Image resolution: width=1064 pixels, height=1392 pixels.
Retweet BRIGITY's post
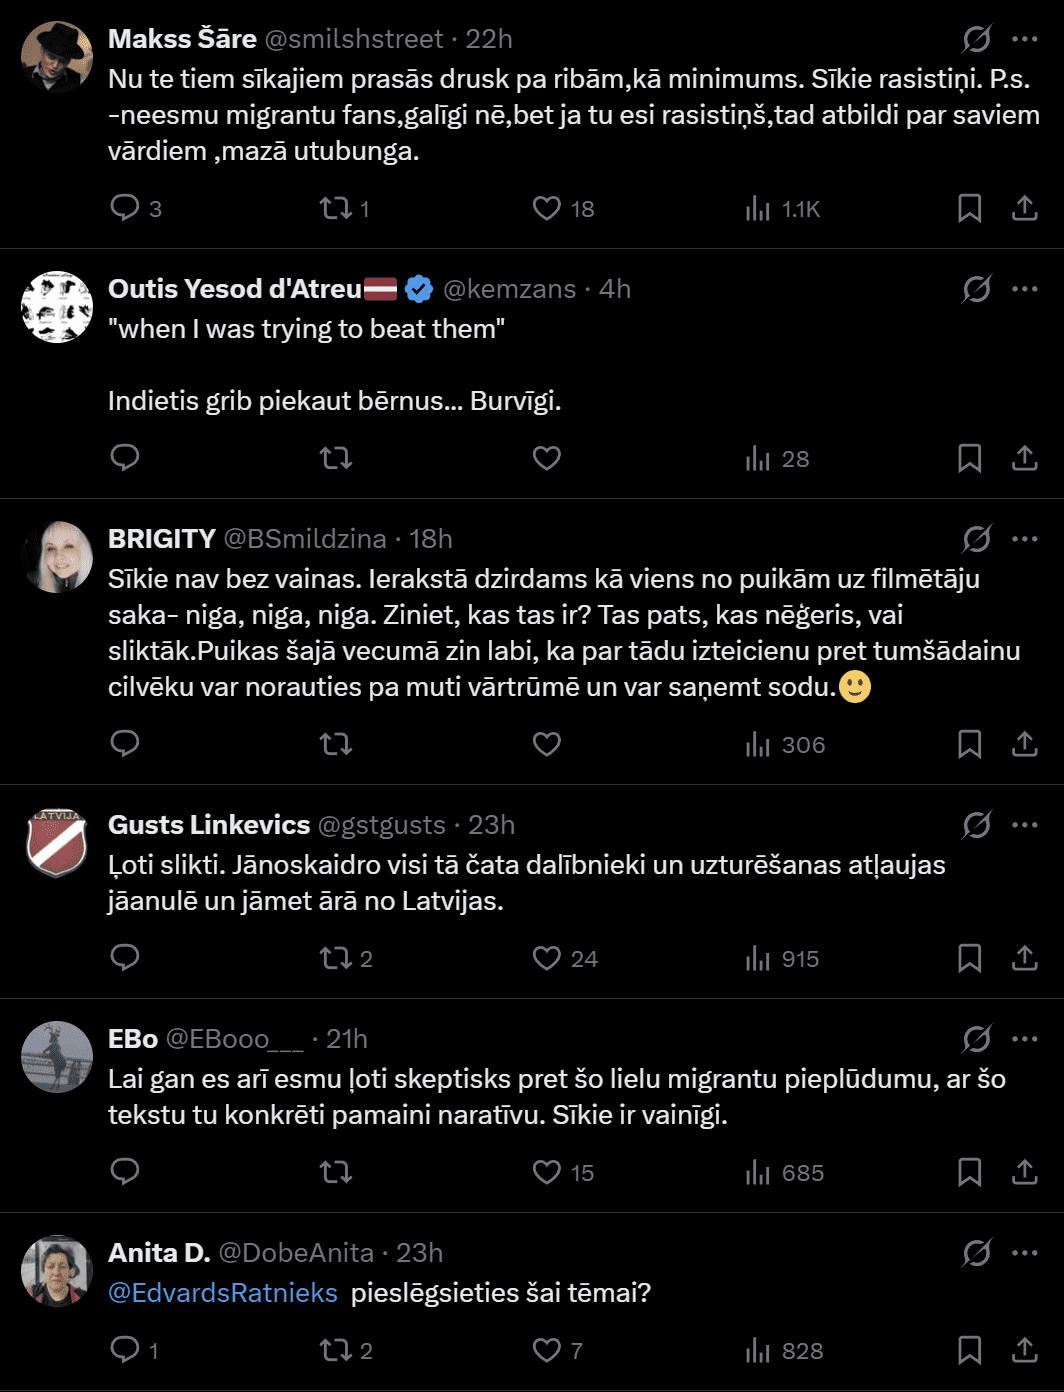point(335,744)
